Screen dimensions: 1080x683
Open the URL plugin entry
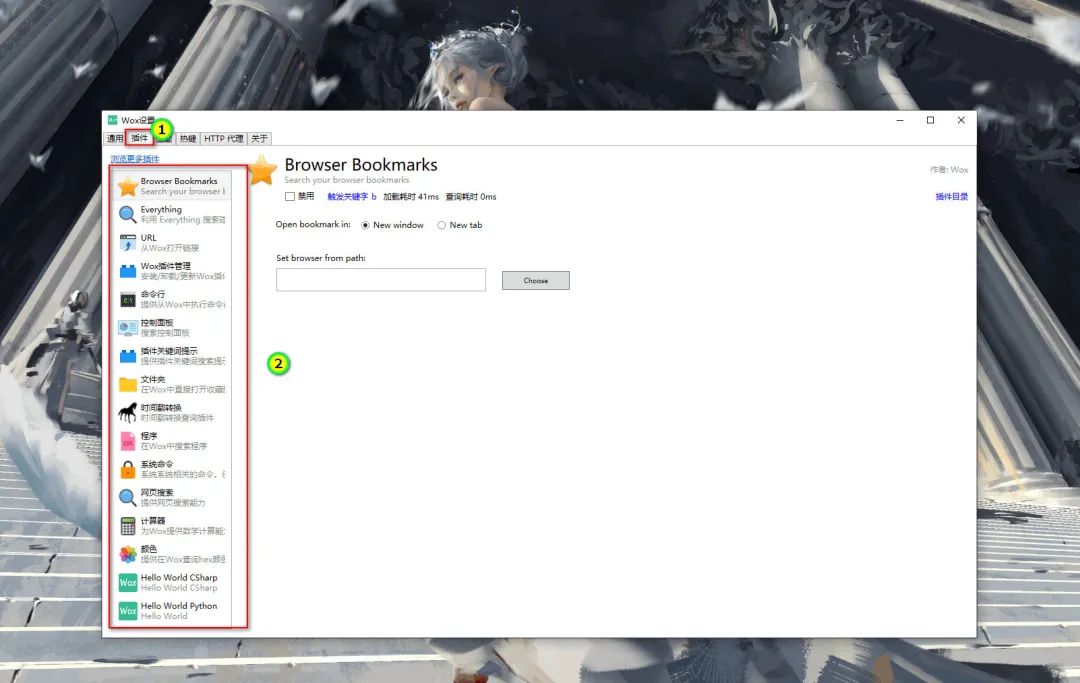pyautogui.click(x=172, y=242)
